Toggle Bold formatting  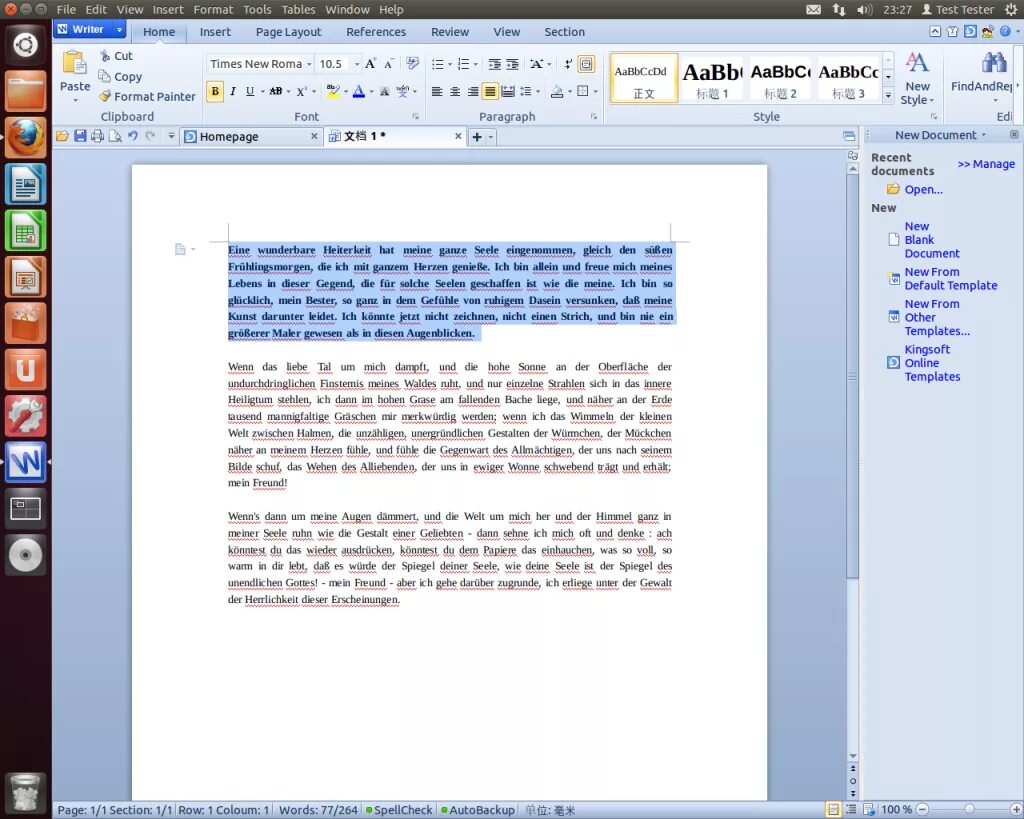(x=215, y=91)
